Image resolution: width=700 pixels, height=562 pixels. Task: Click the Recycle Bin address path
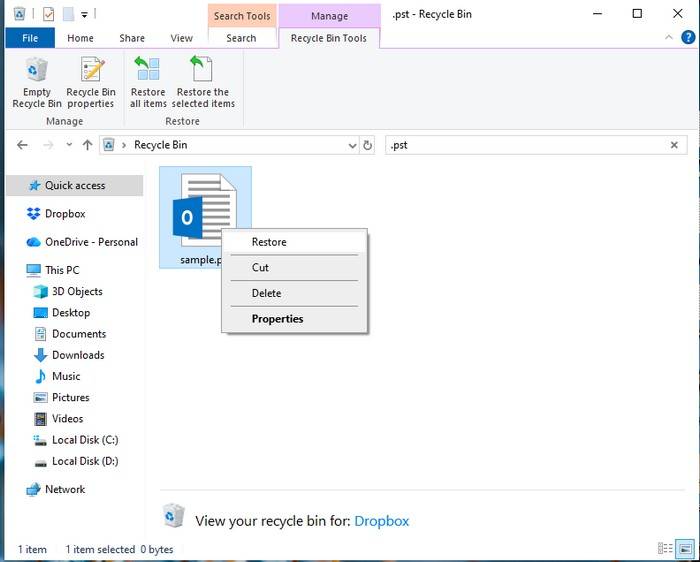coord(161,145)
